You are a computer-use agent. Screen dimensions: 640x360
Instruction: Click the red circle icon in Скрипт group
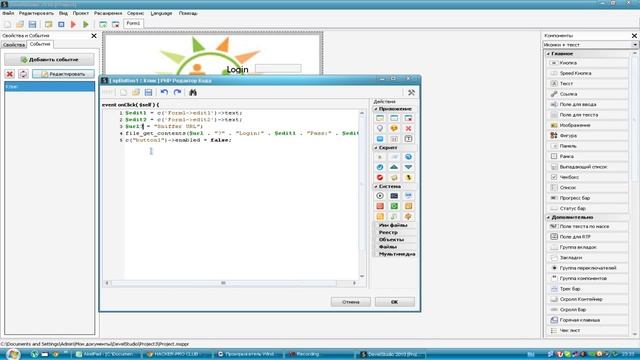pos(380,177)
